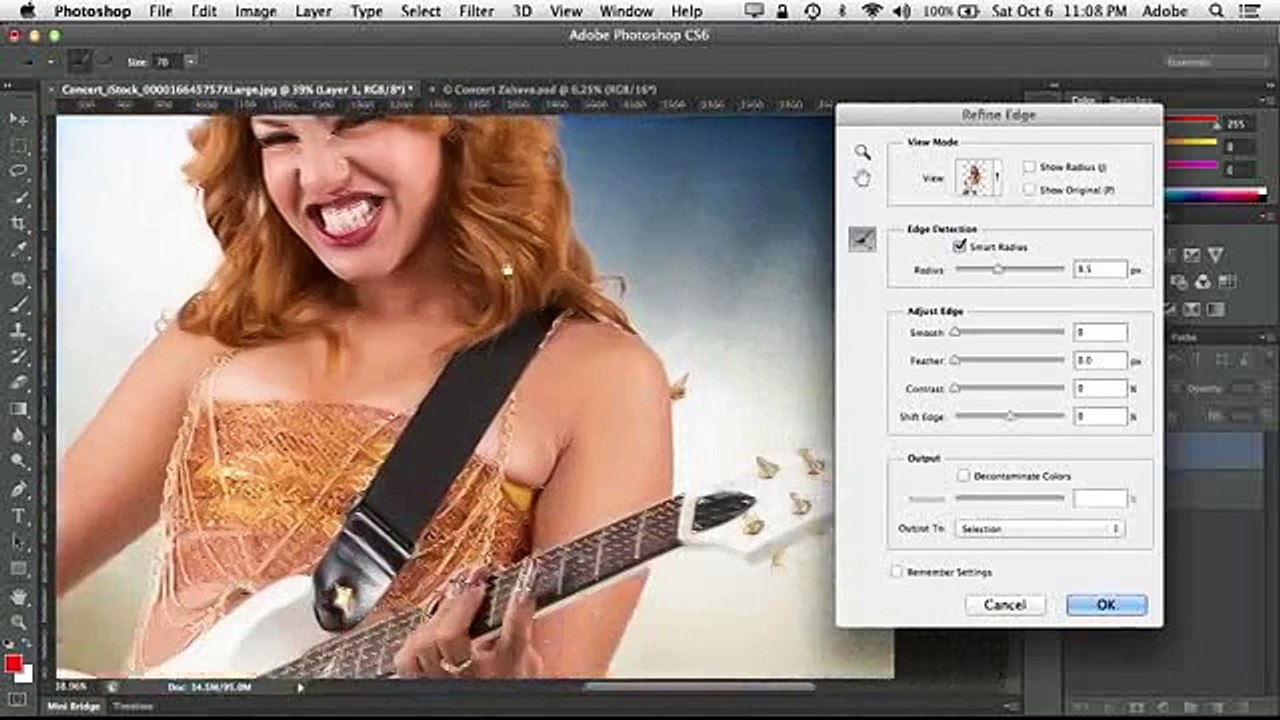Enable the Show Radius checkbox
Image resolution: width=1280 pixels, height=720 pixels.
[1029, 167]
